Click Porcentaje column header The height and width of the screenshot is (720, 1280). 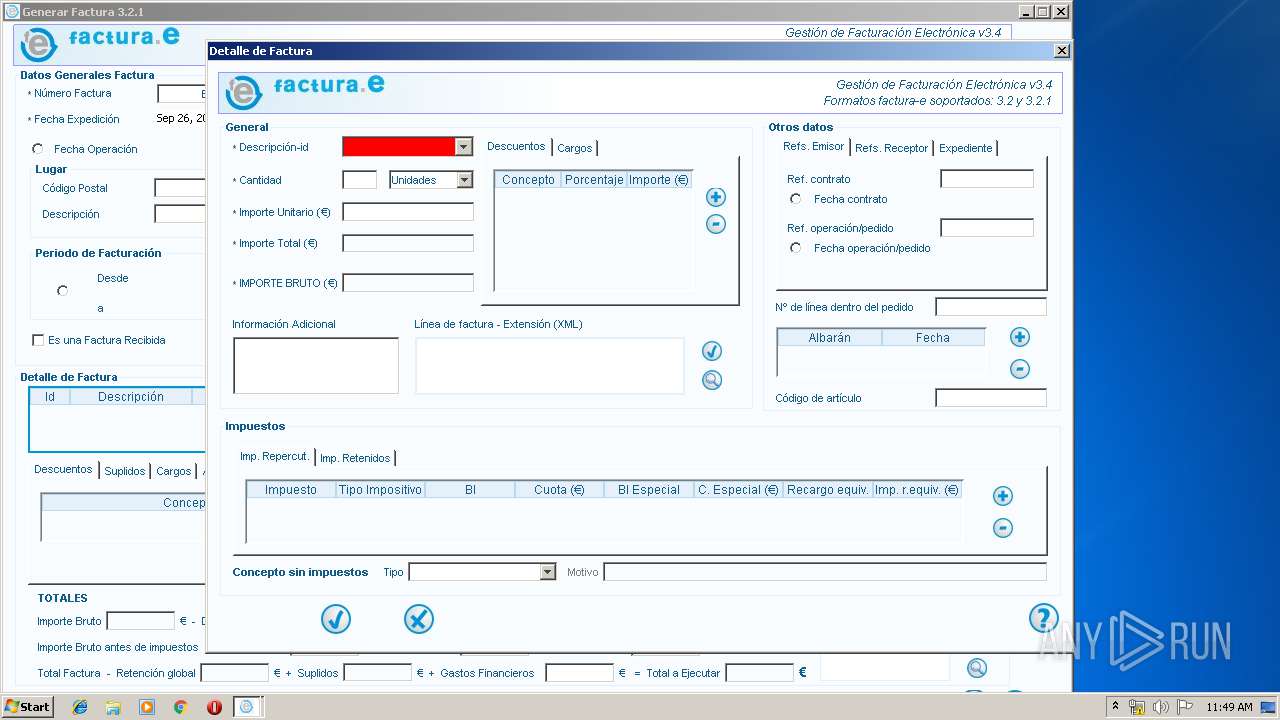(593, 180)
